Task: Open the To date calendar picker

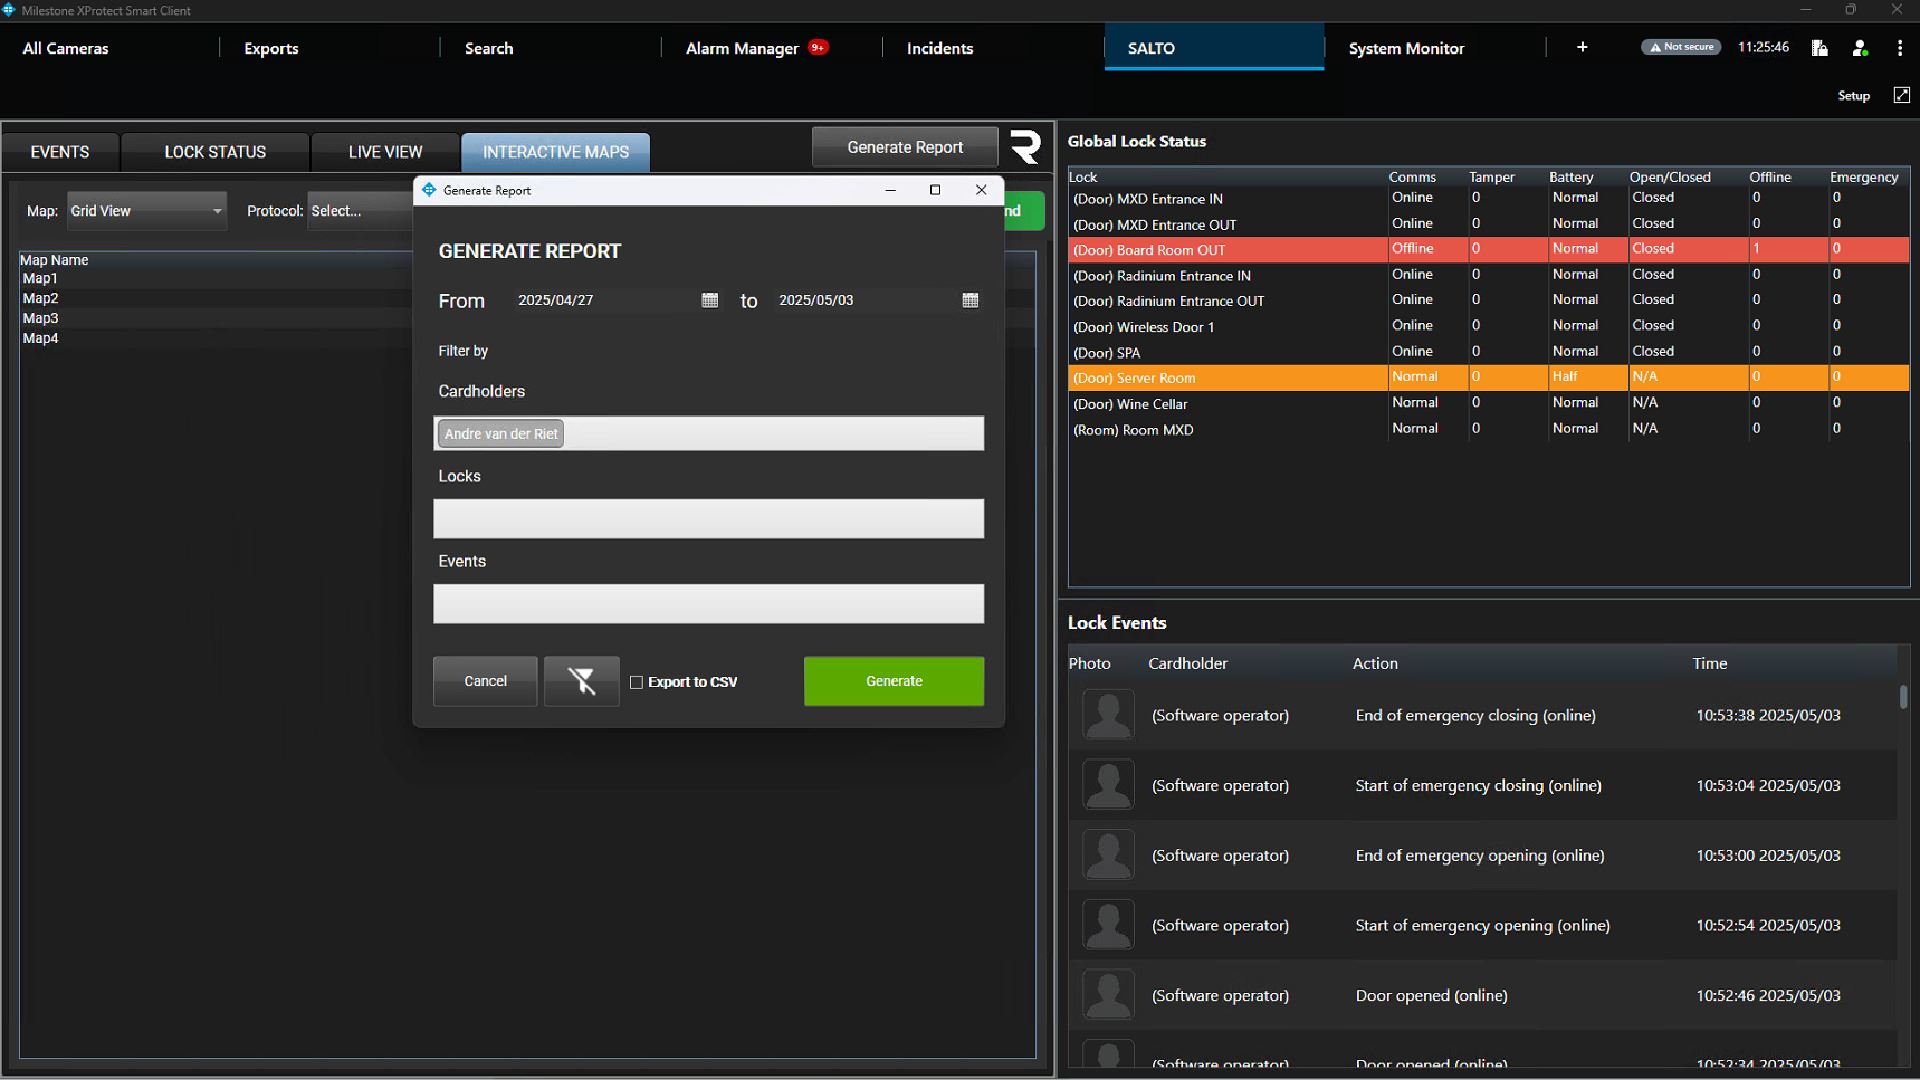Action: 970,300
